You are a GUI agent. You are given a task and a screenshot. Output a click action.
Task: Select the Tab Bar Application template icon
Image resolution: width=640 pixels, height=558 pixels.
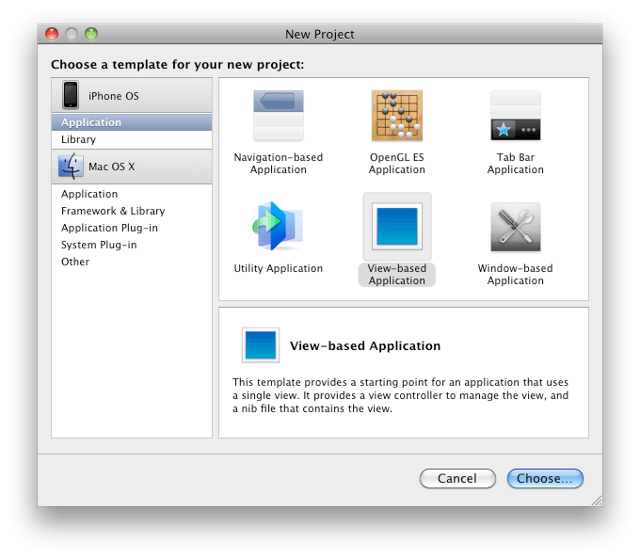coord(516,116)
